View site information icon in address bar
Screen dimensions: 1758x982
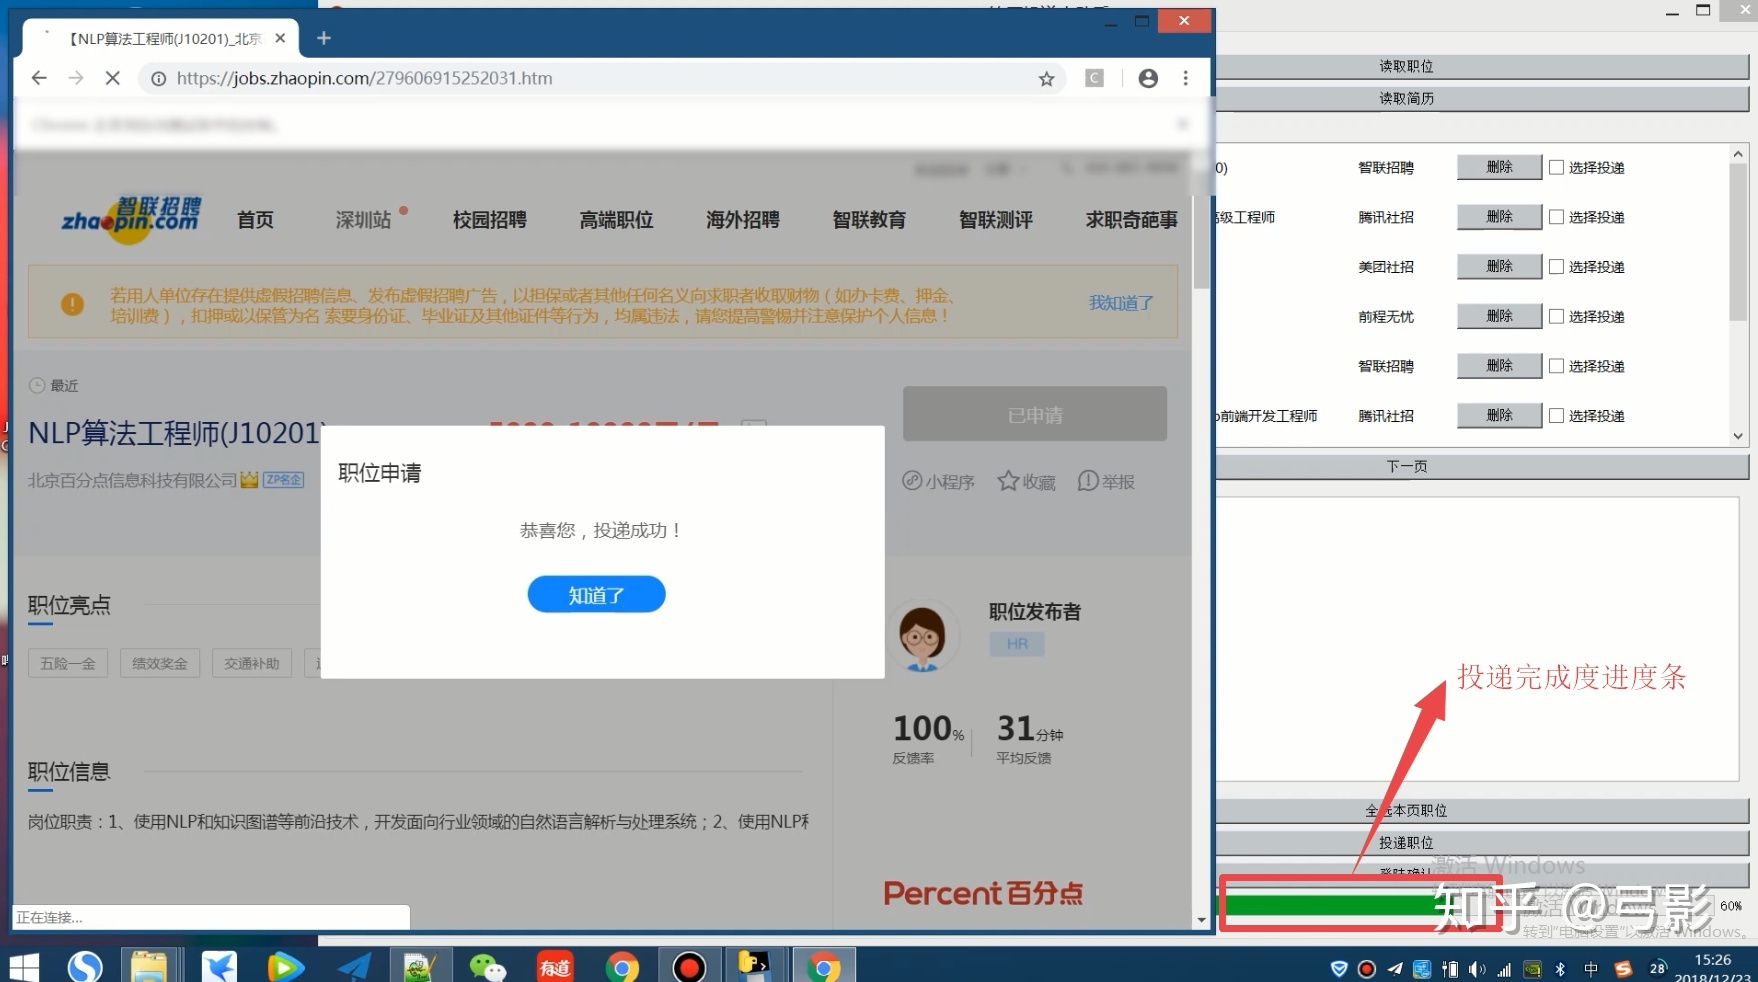pyautogui.click(x=158, y=78)
